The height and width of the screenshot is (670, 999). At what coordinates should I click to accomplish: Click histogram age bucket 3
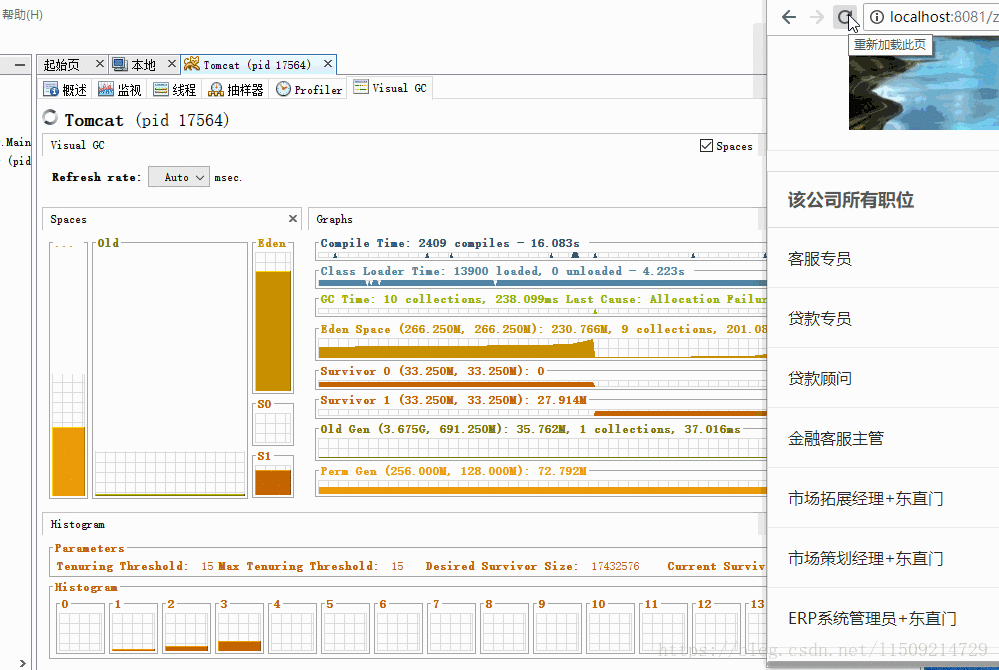point(240,627)
